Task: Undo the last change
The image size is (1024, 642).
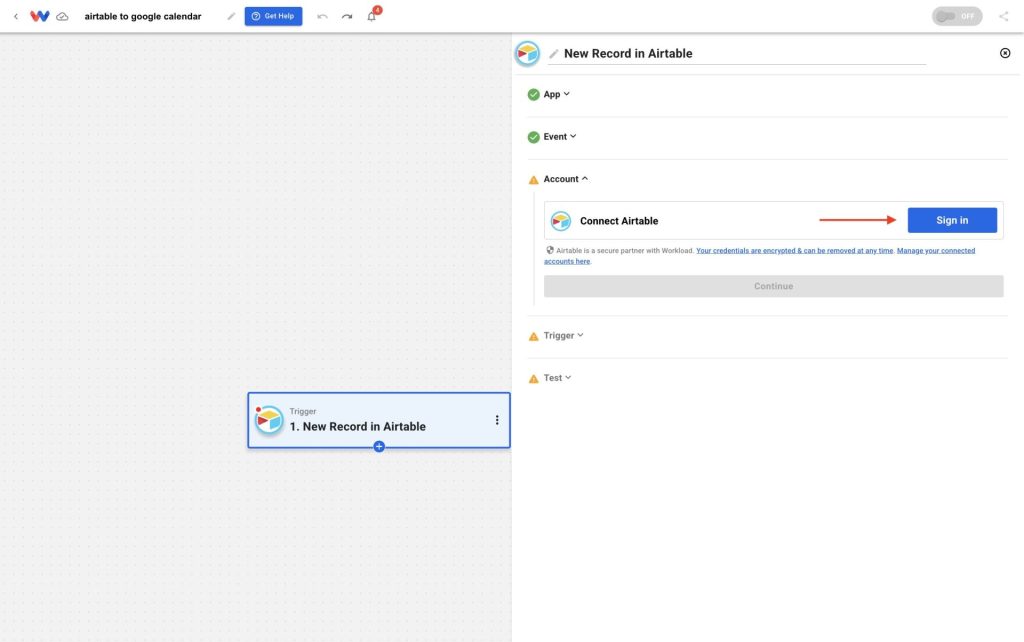Action: click(322, 16)
